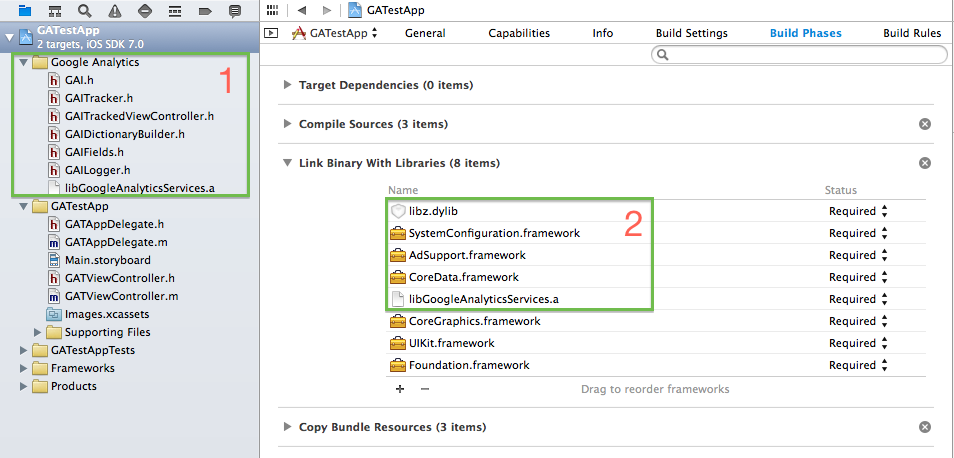Change UIKit.framework status popup
The height and width of the screenshot is (458, 954).
(x=858, y=343)
